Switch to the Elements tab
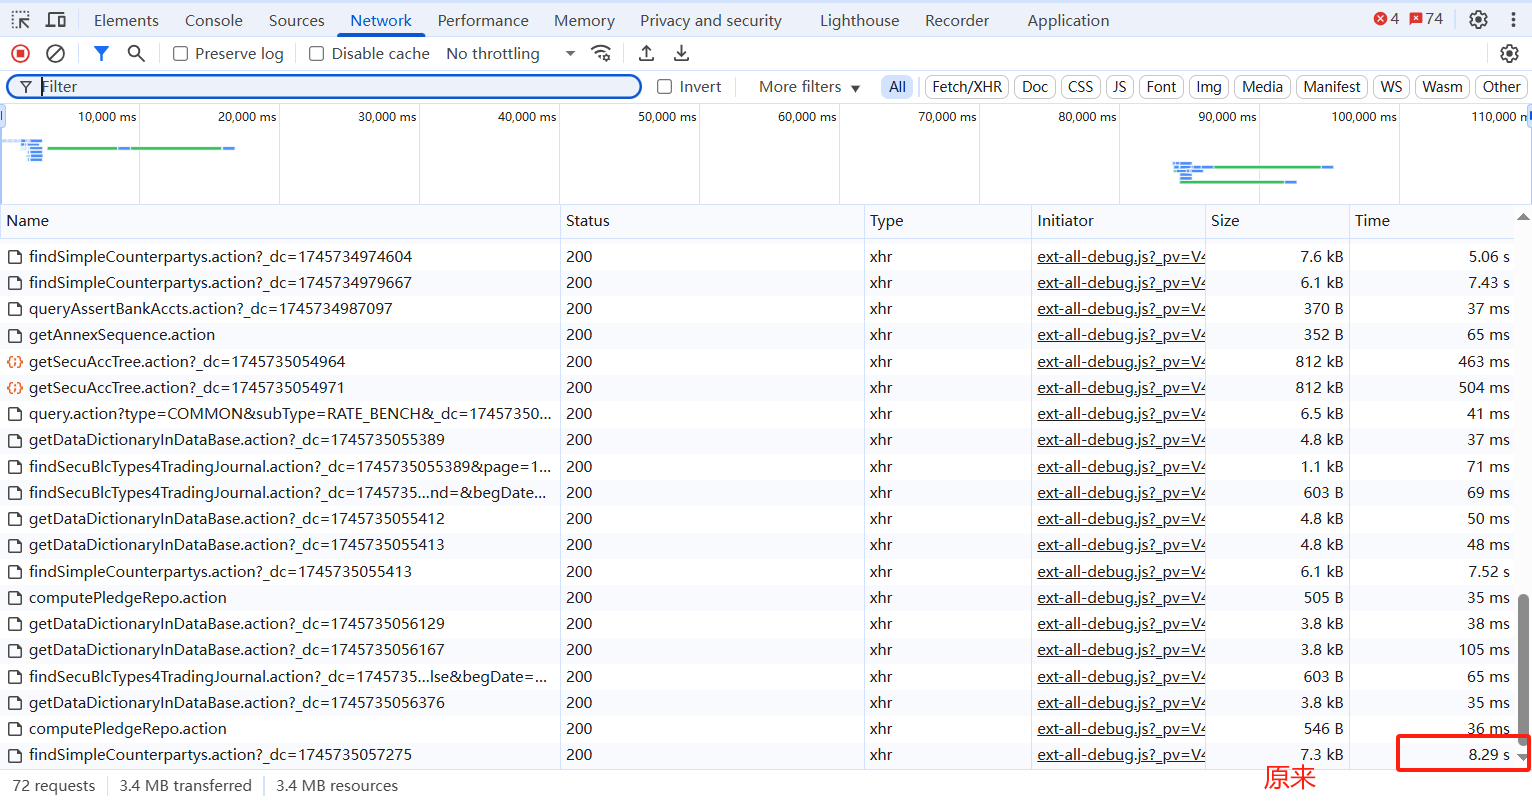Screen dimensions: 1532x801 (126, 20)
